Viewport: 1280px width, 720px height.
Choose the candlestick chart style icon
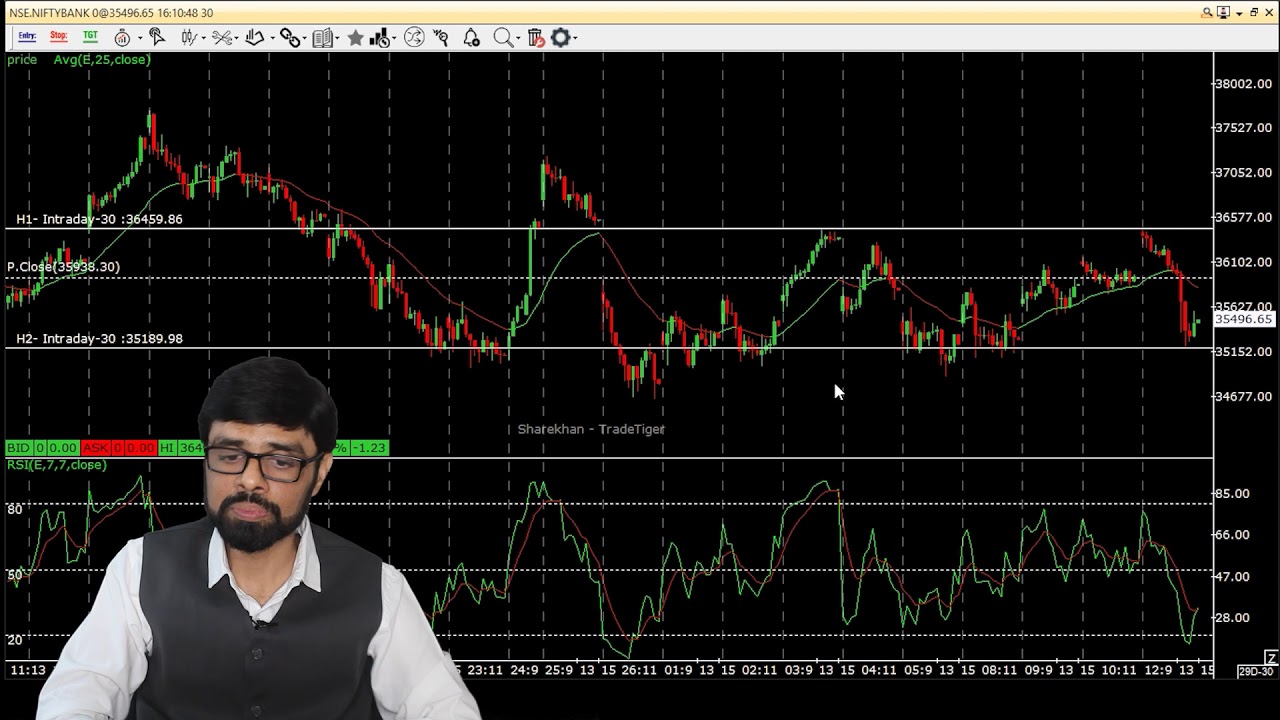pos(188,38)
